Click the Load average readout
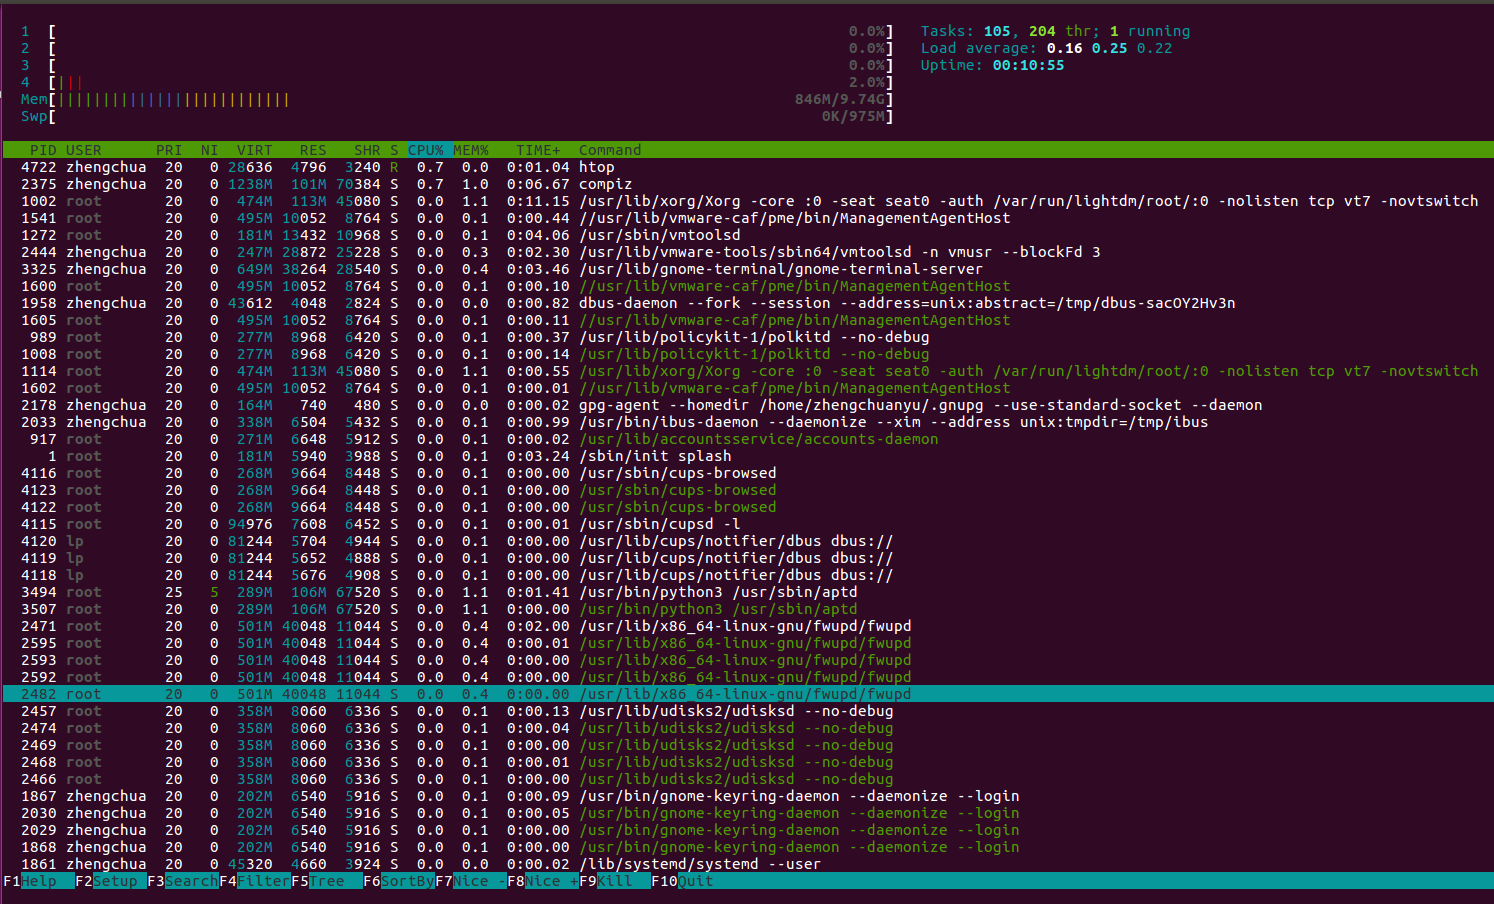This screenshot has height=904, width=1494. coord(1046,48)
